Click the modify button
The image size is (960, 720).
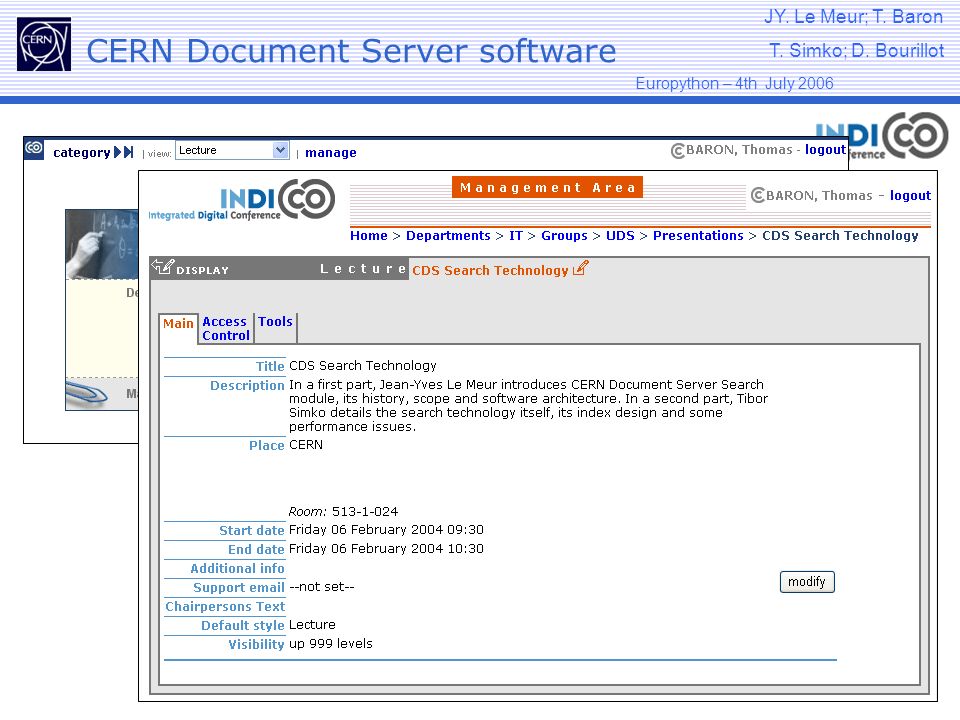click(807, 582)
